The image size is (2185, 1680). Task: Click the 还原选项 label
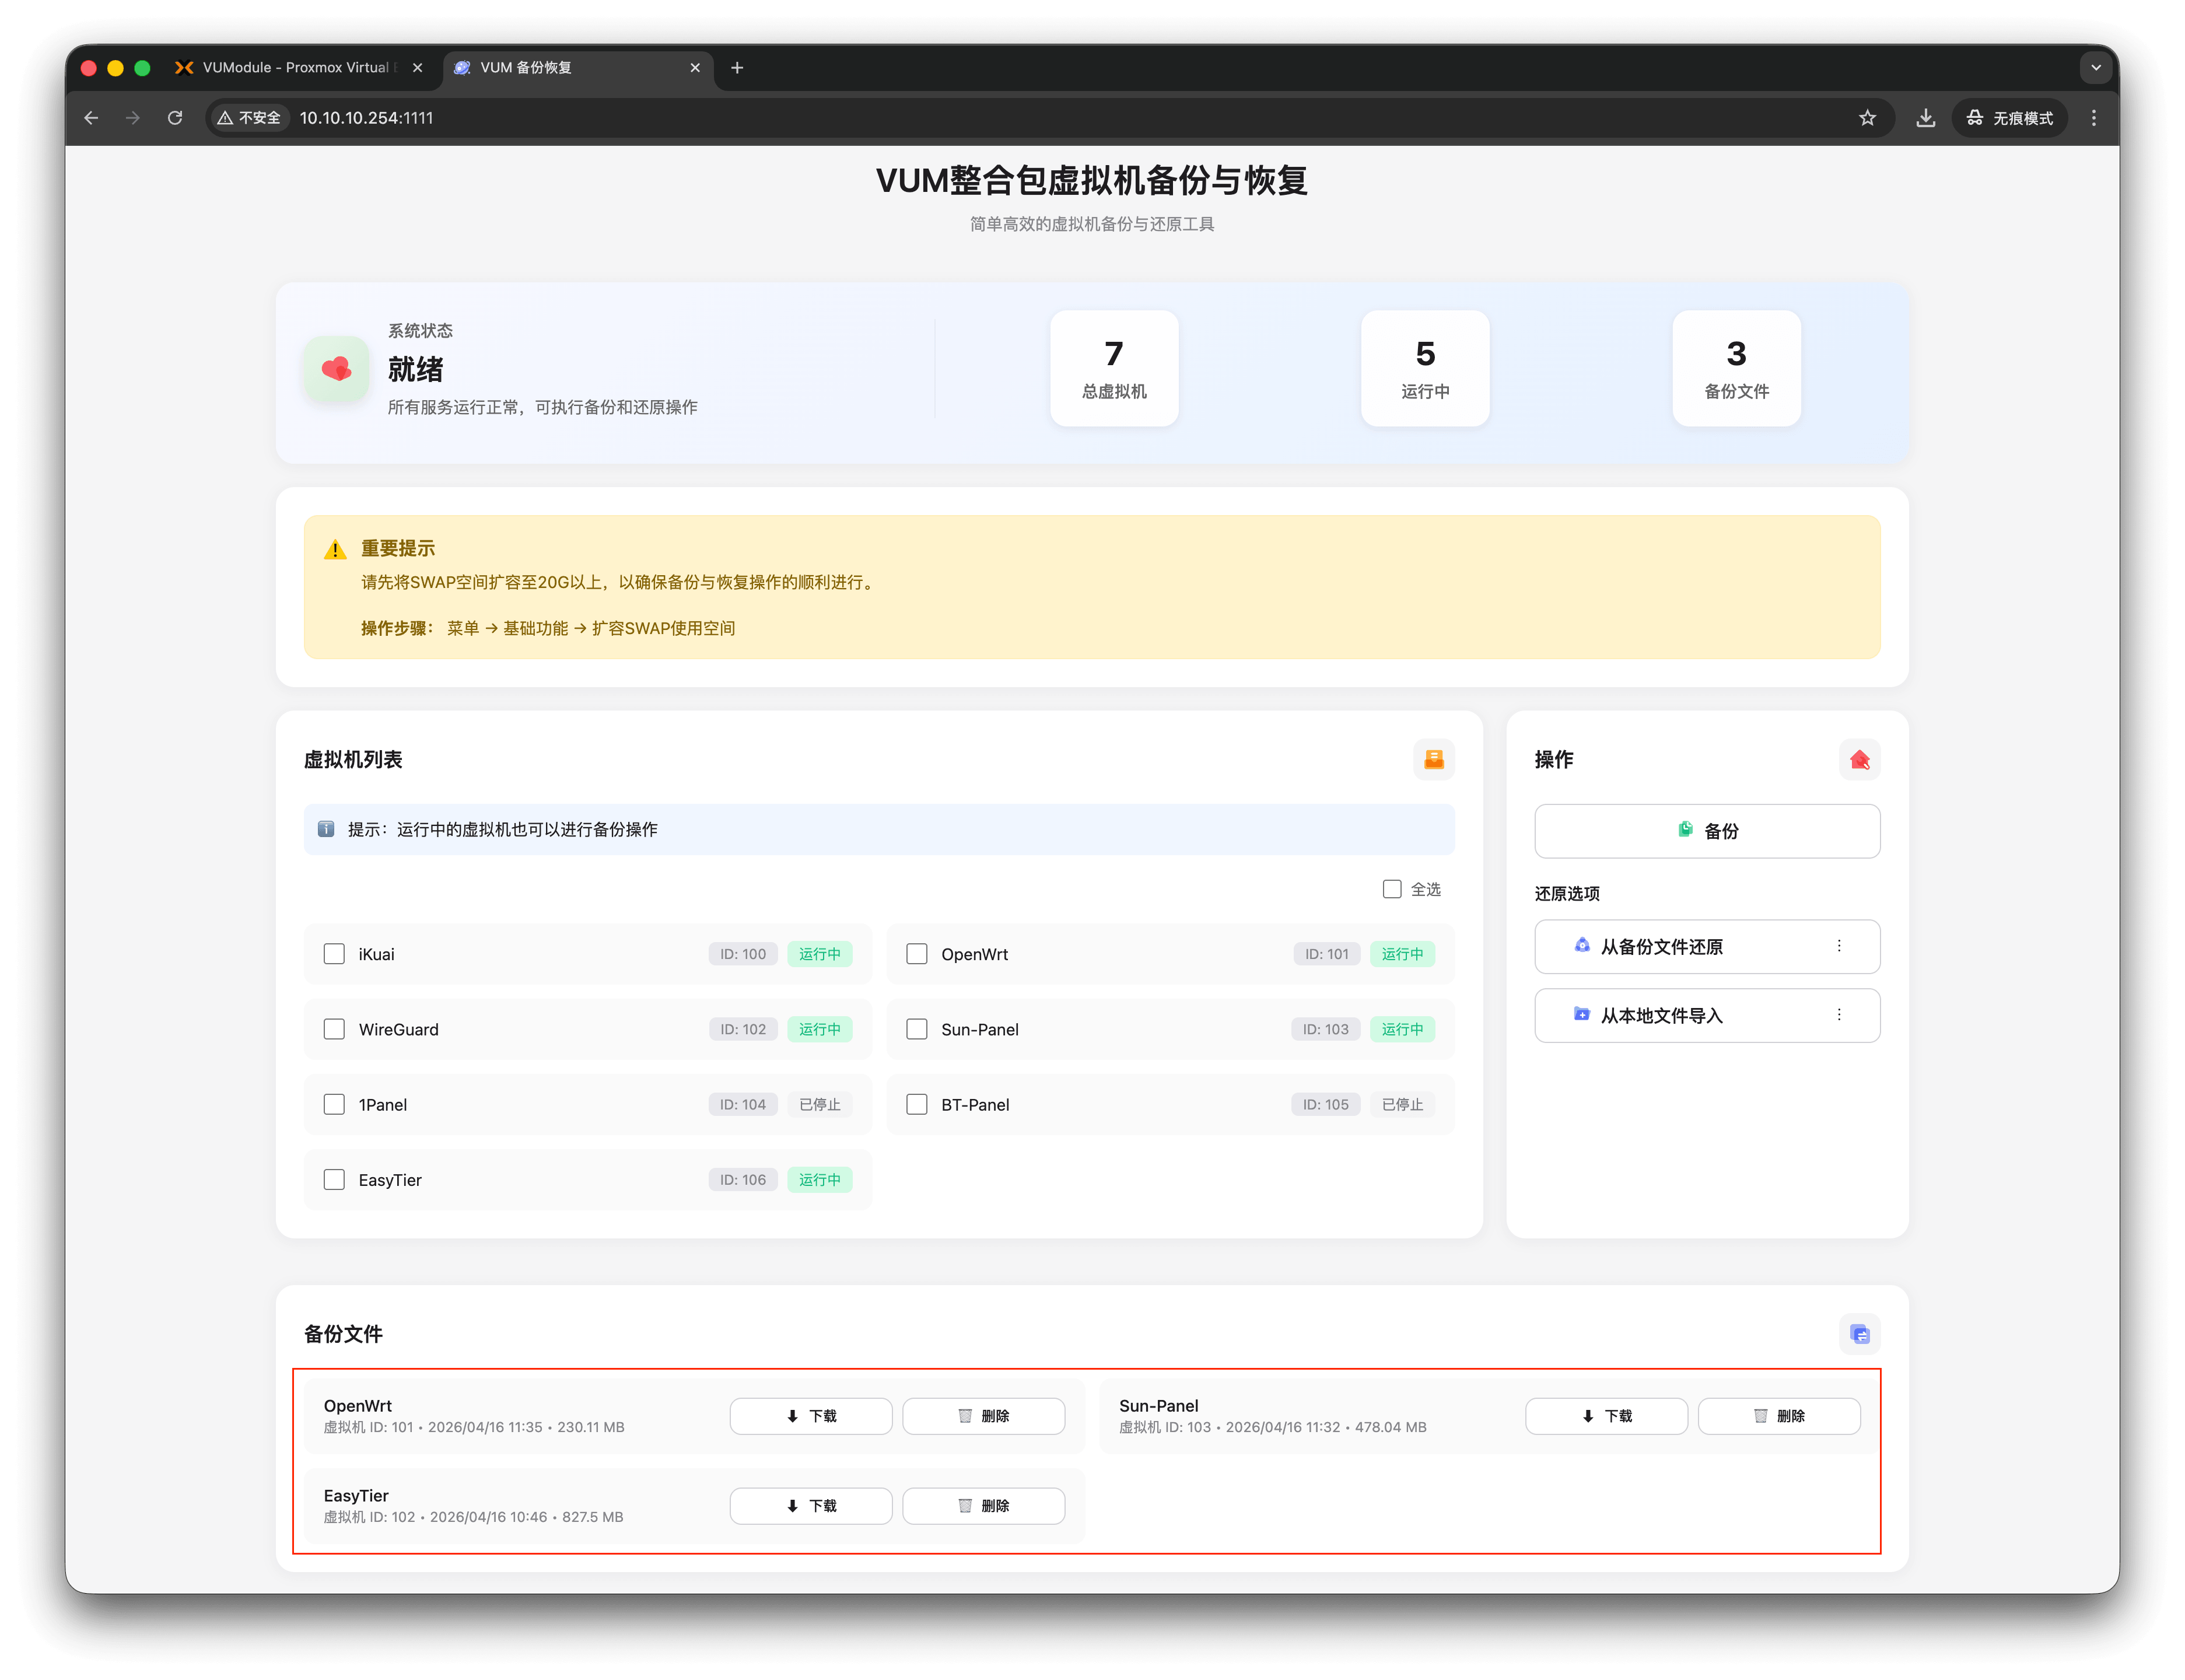(x=1567, y=893)
